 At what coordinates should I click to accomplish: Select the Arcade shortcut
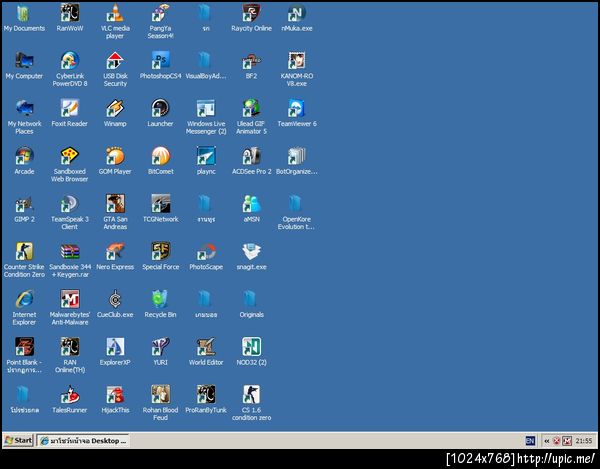pos(24,161)
